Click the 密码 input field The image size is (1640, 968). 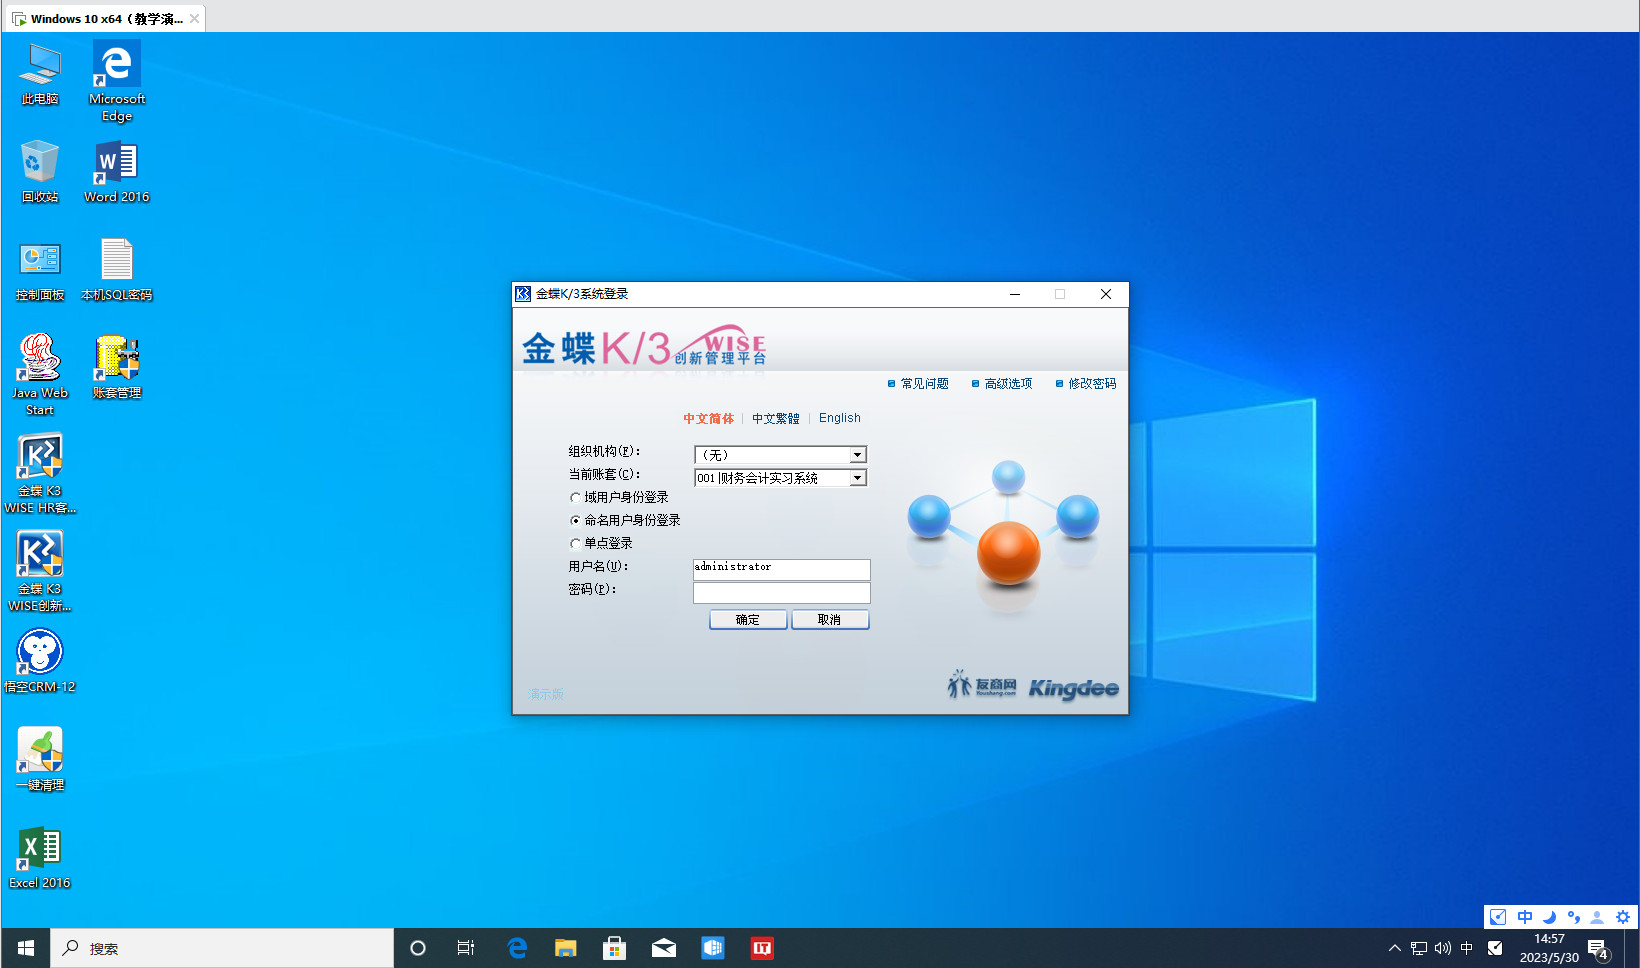tap(782, 593)
